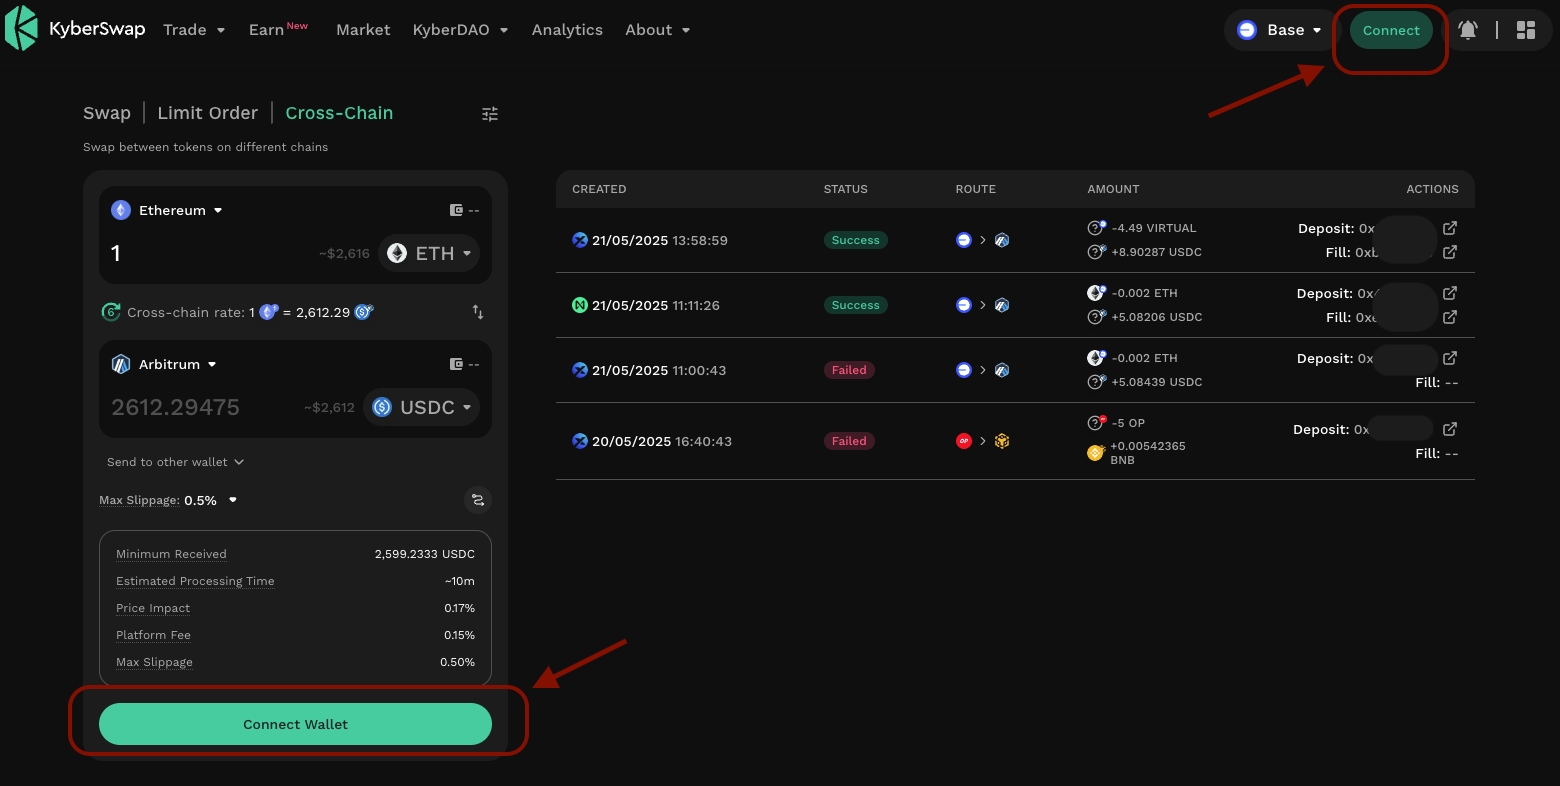The height and width of the screenshot is (786, 1560).
Task: Reverse swap direction with the arrows toggle
Action: [477, 312]
